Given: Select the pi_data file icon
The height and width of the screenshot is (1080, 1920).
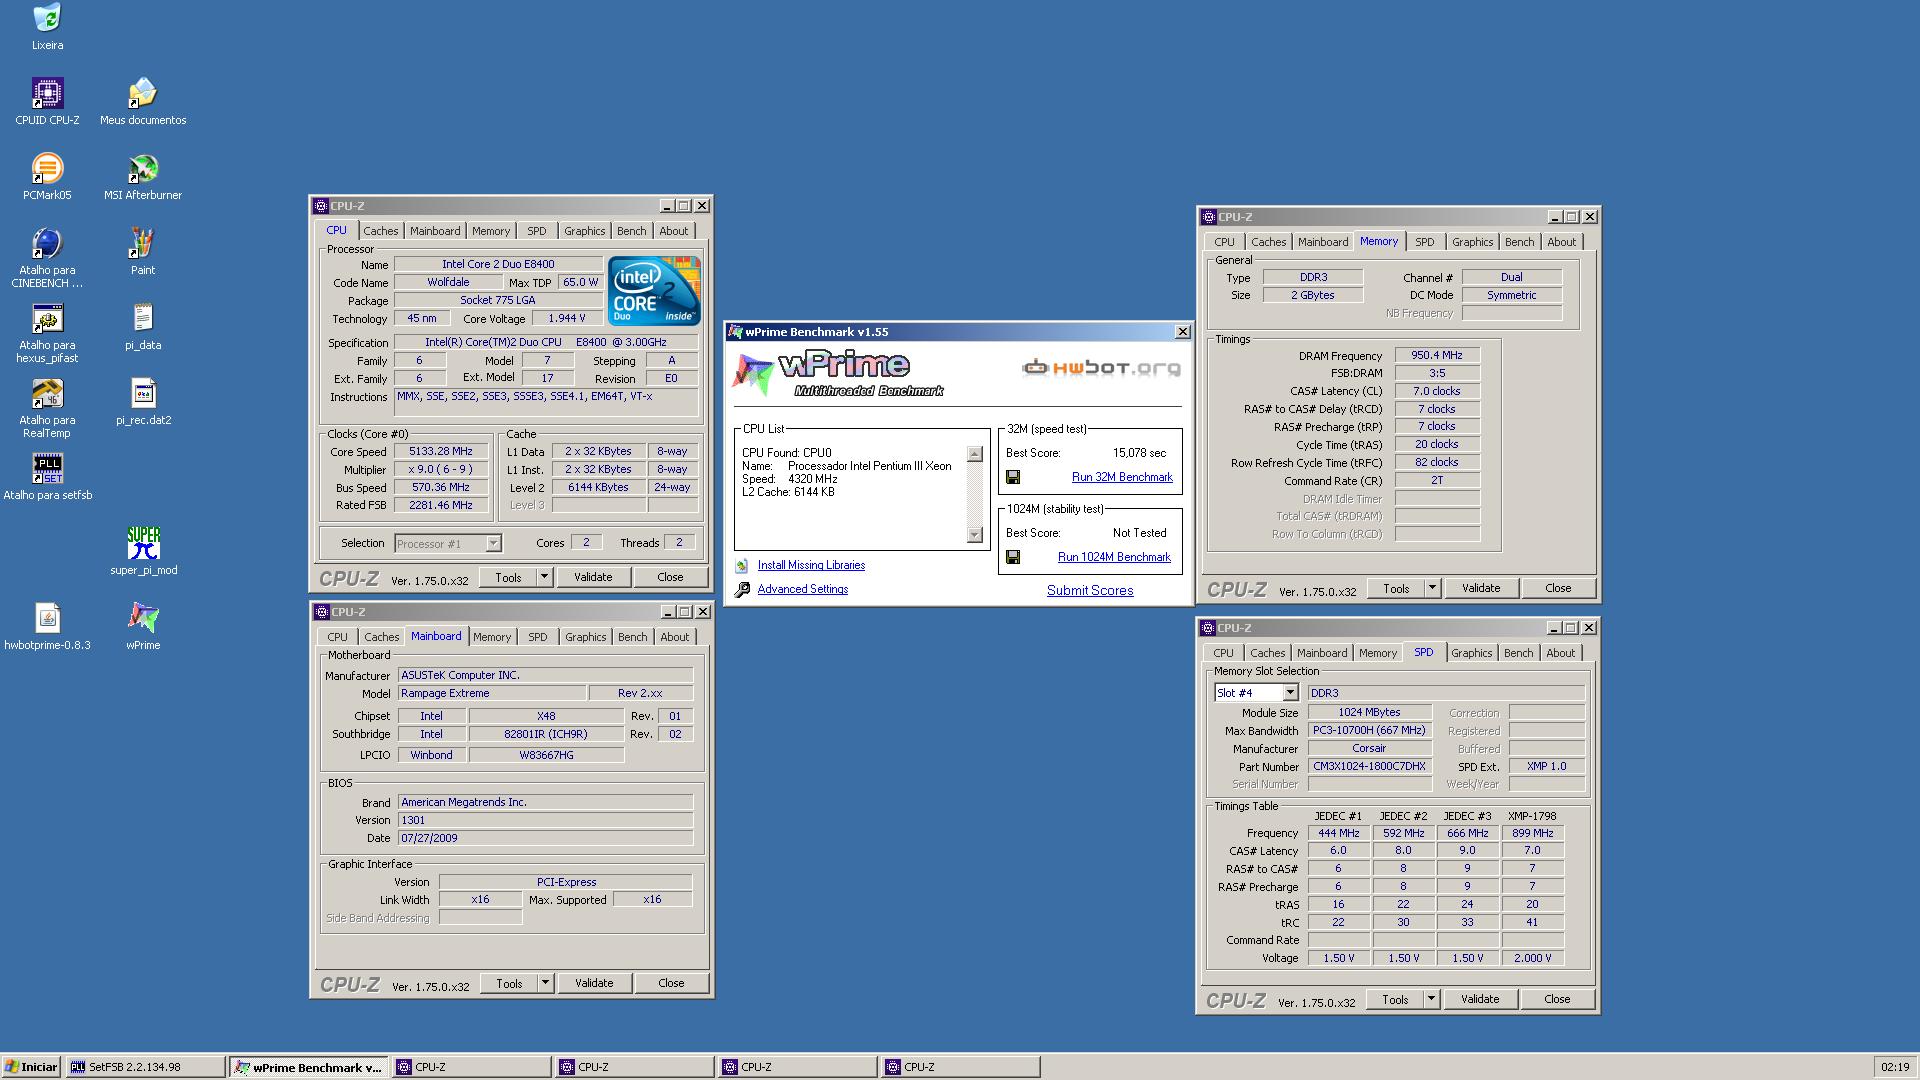Looking at the screenshot, I should [x=143, y=318].
